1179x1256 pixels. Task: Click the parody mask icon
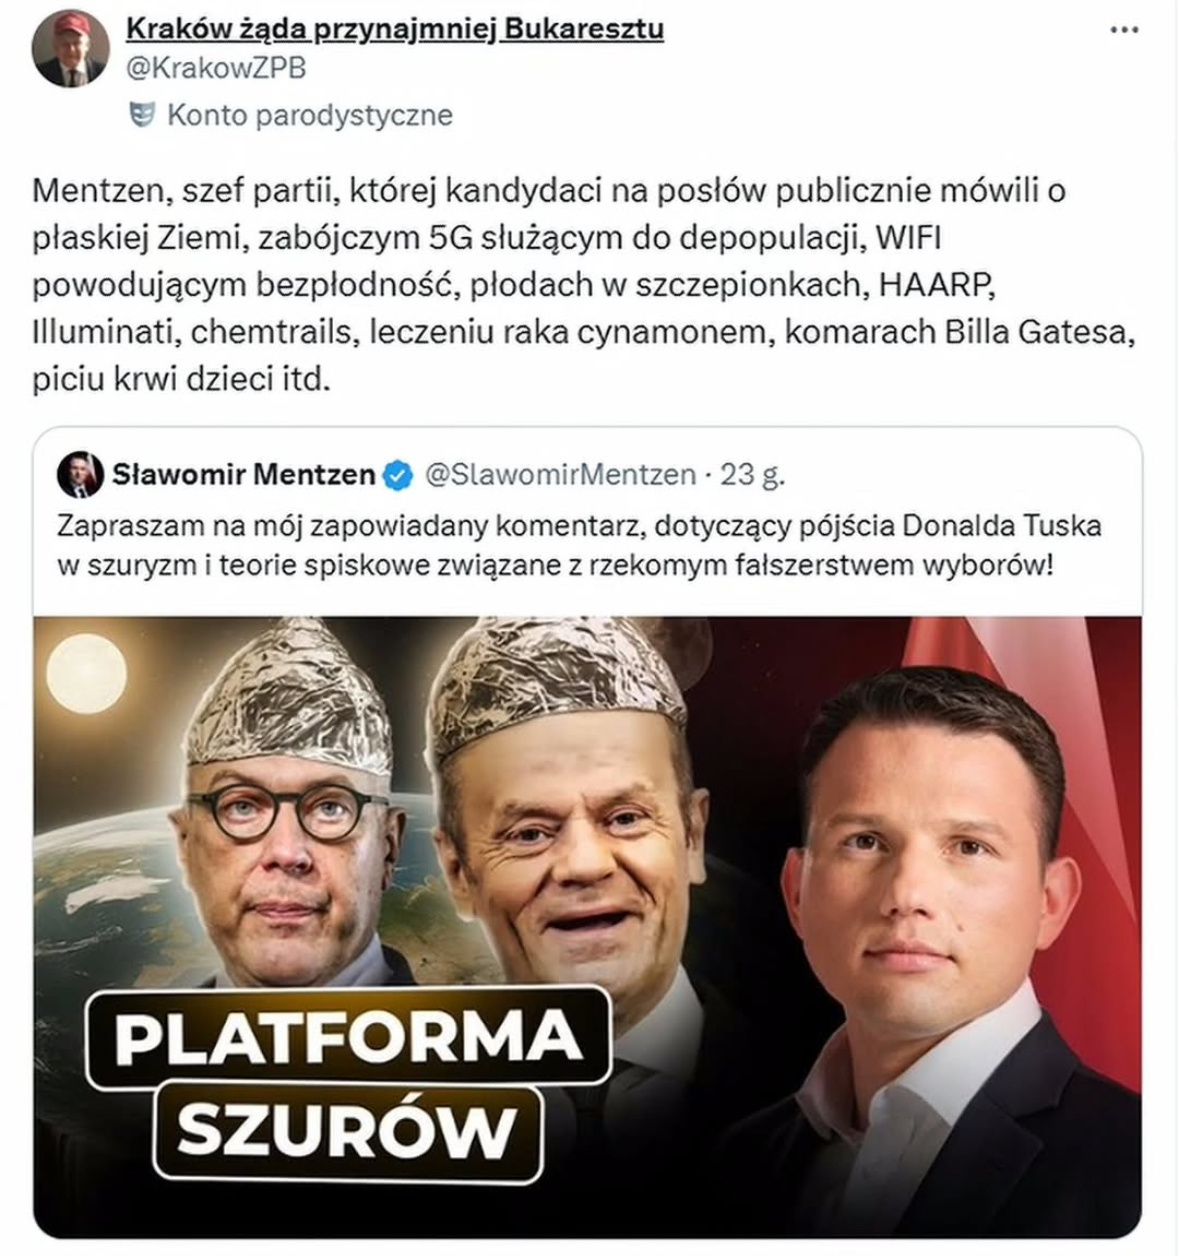coord(142,115)
